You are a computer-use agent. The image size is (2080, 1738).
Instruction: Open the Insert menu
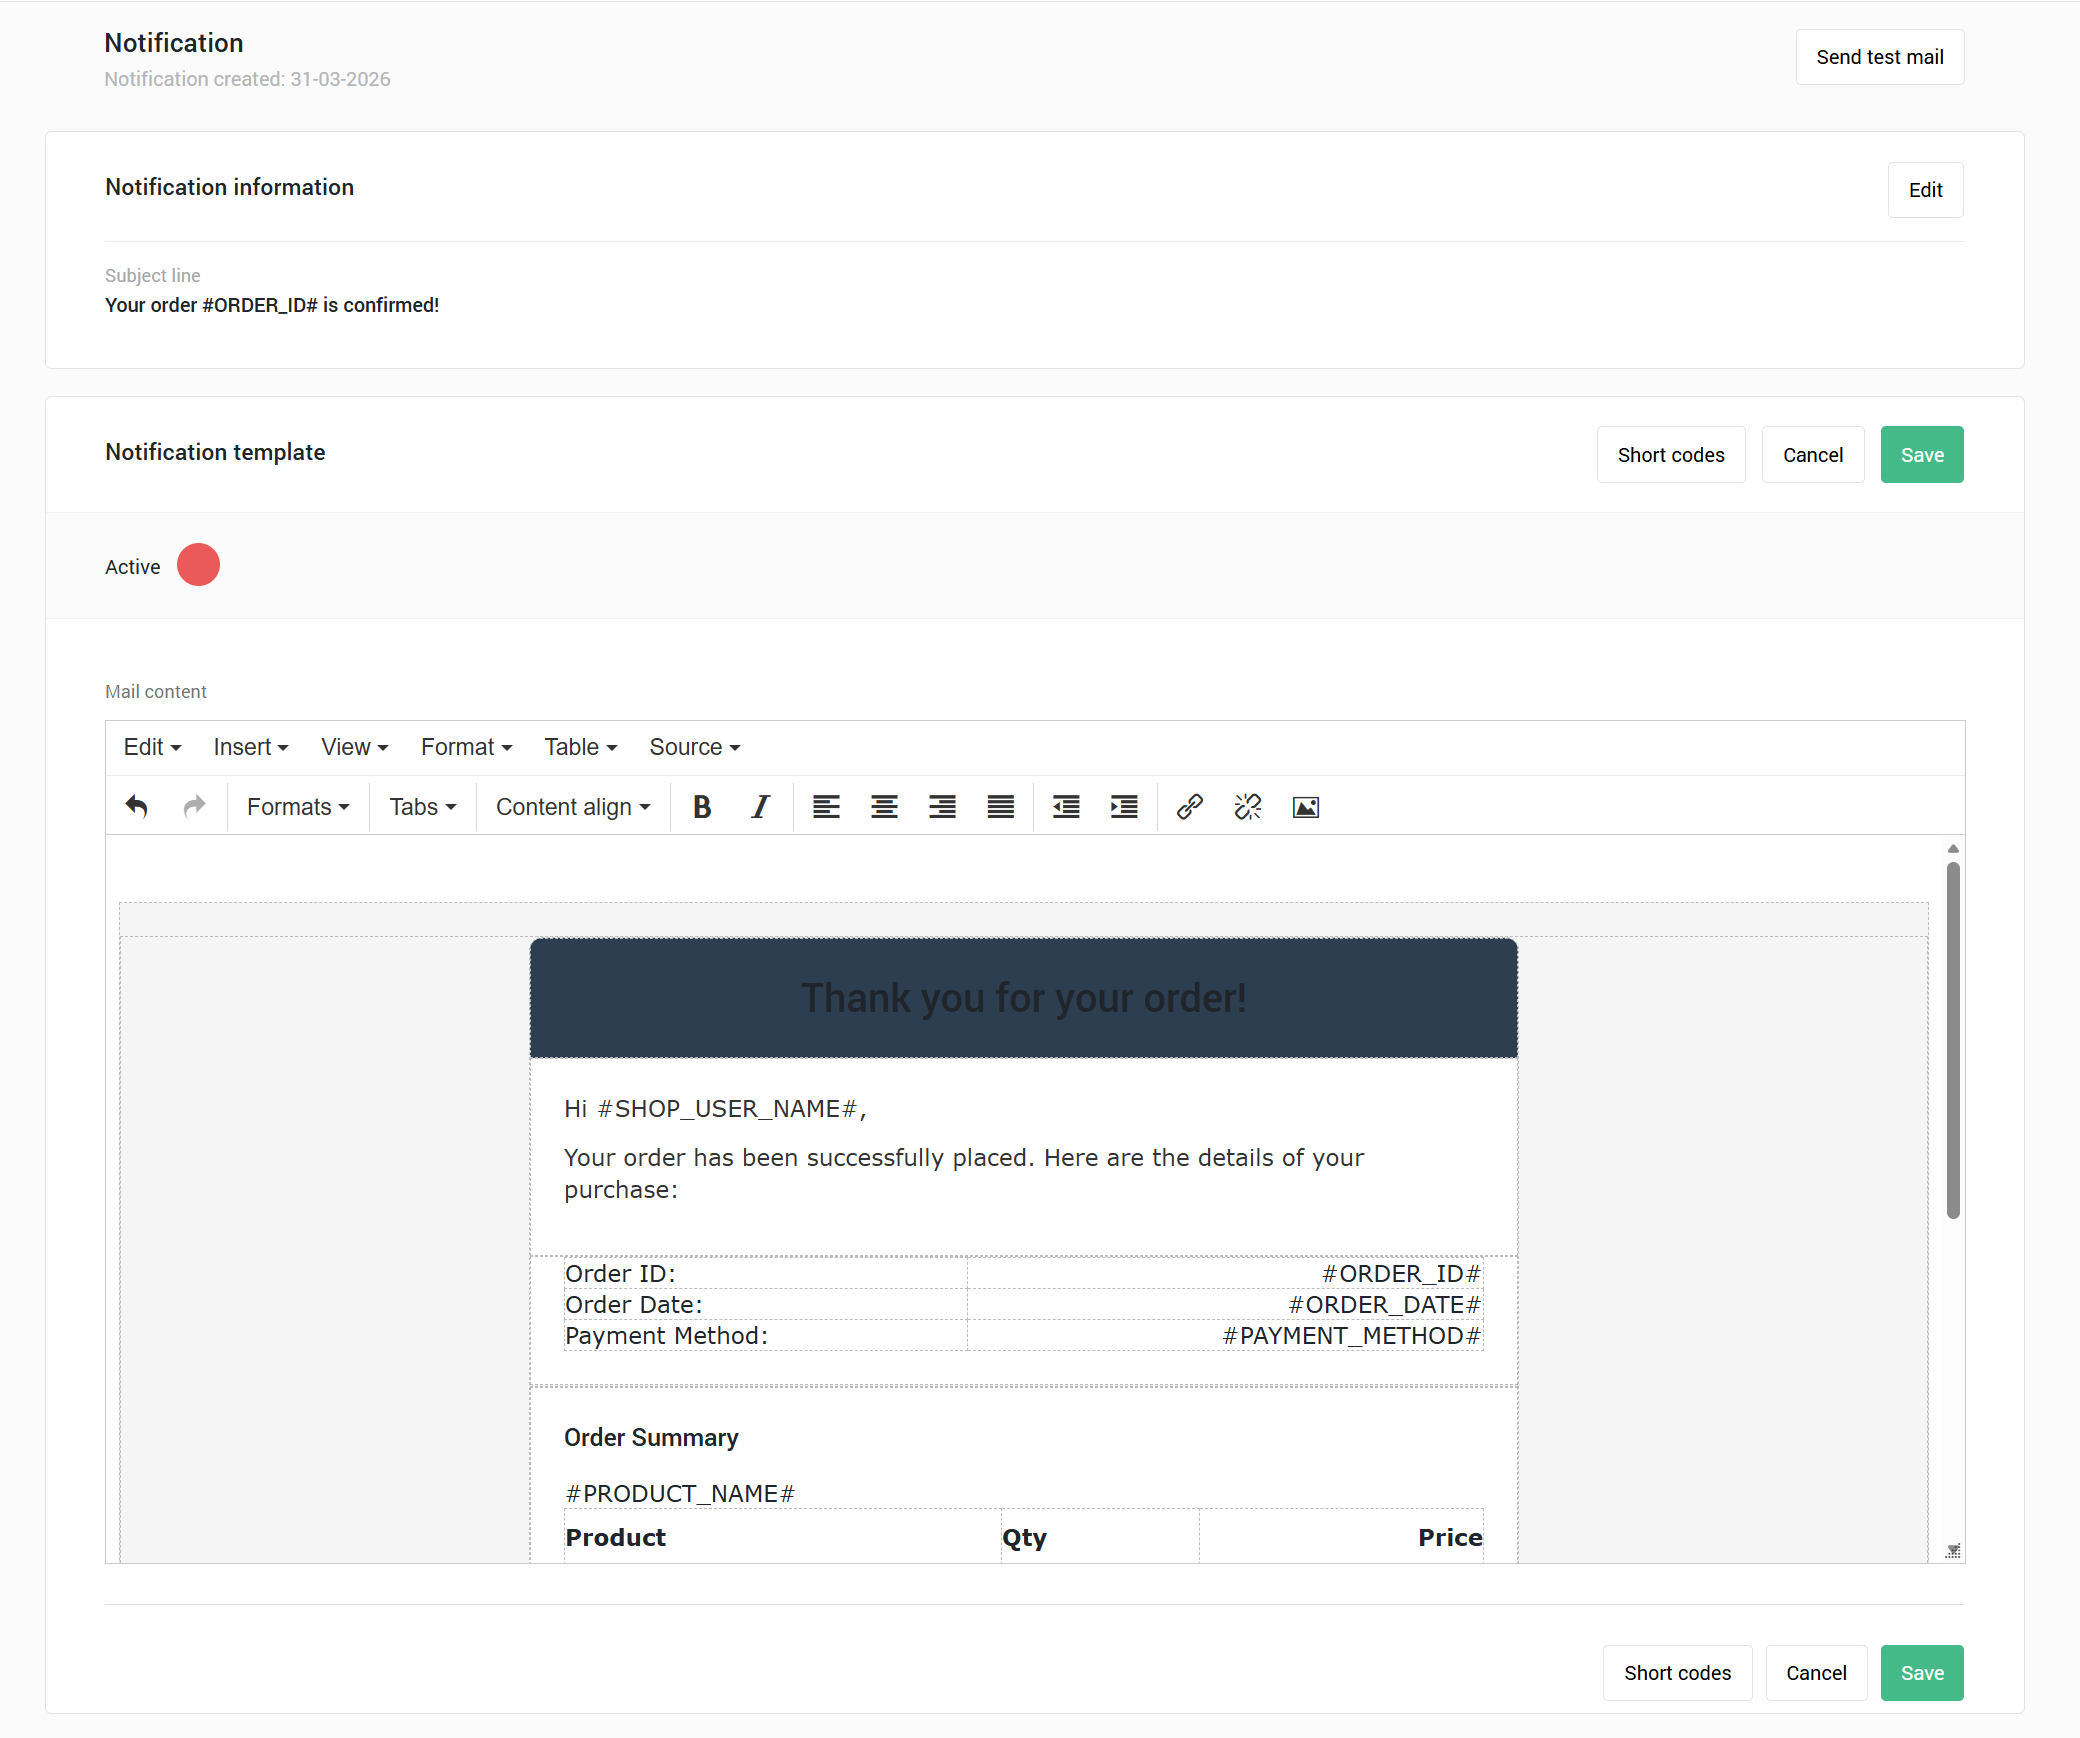(250, 747)
